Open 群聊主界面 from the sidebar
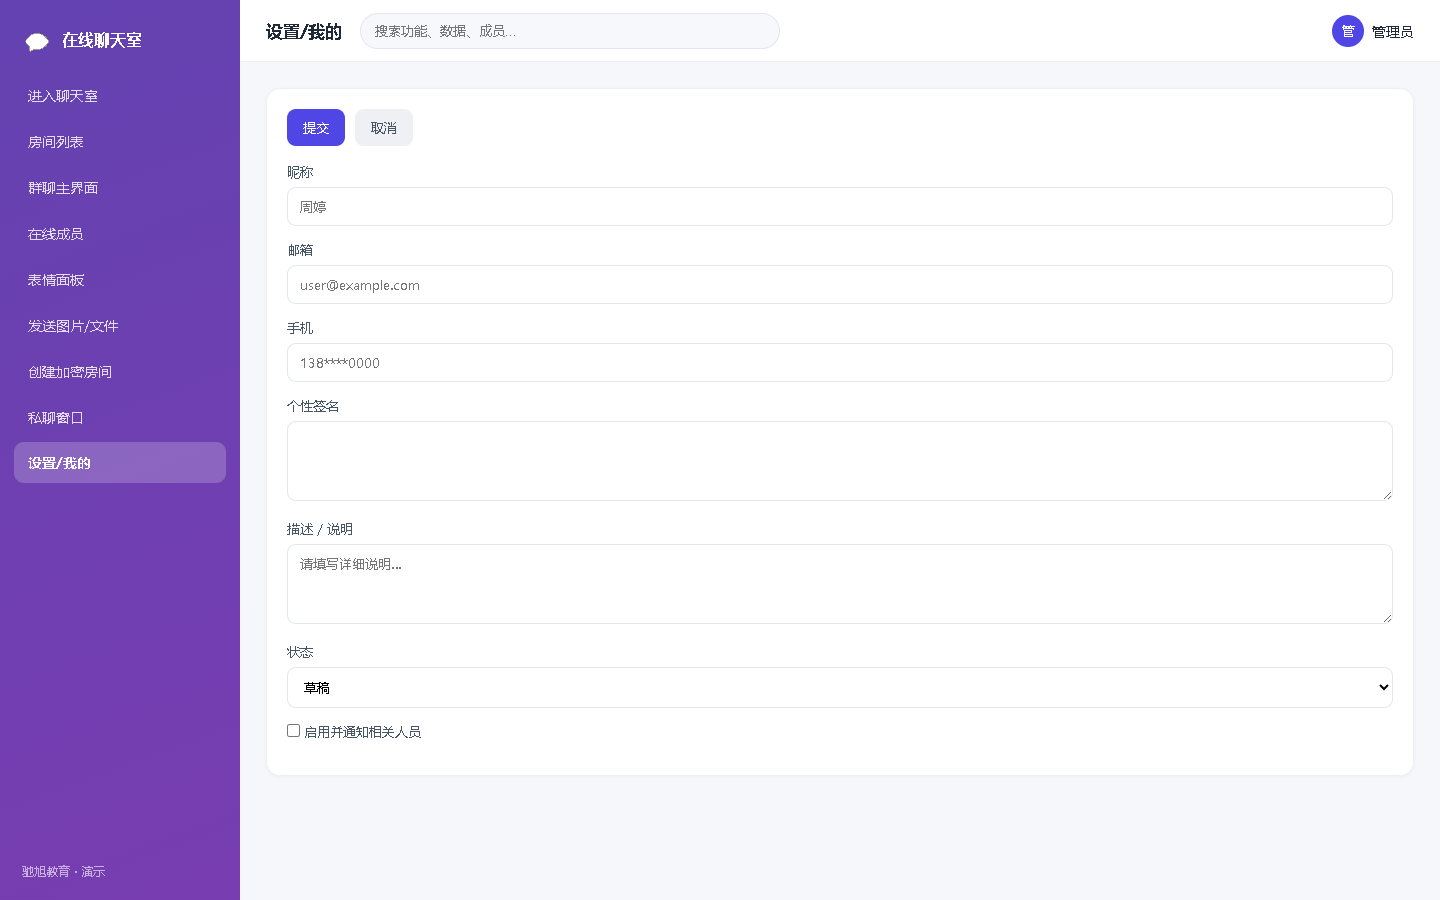The width and height of the screenshot is (1440, 900). coord(120,188)
